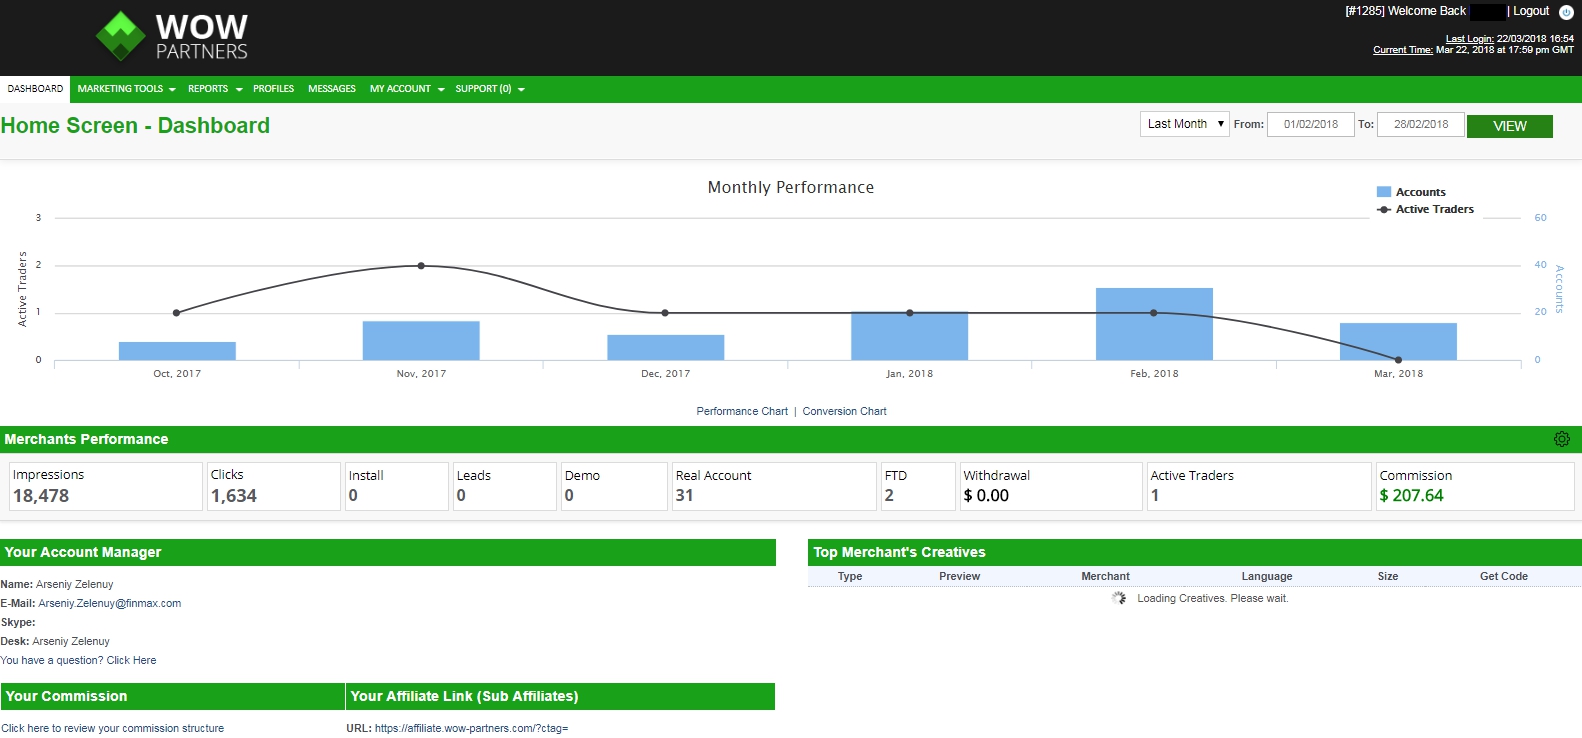Viewport: 1582px width, 738px height.
Task: Open Merchants Performance settings gear
Action: click(x=1561, y=439)
